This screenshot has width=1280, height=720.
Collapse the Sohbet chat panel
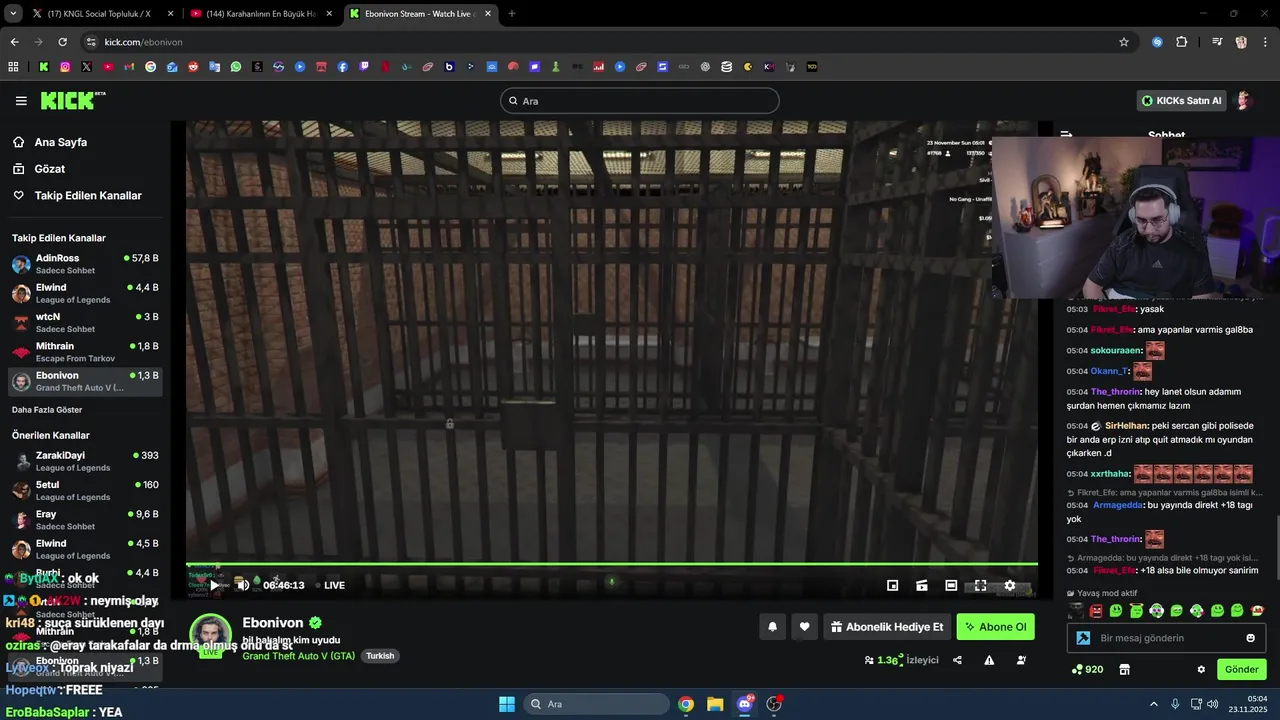click(1066, 135)
